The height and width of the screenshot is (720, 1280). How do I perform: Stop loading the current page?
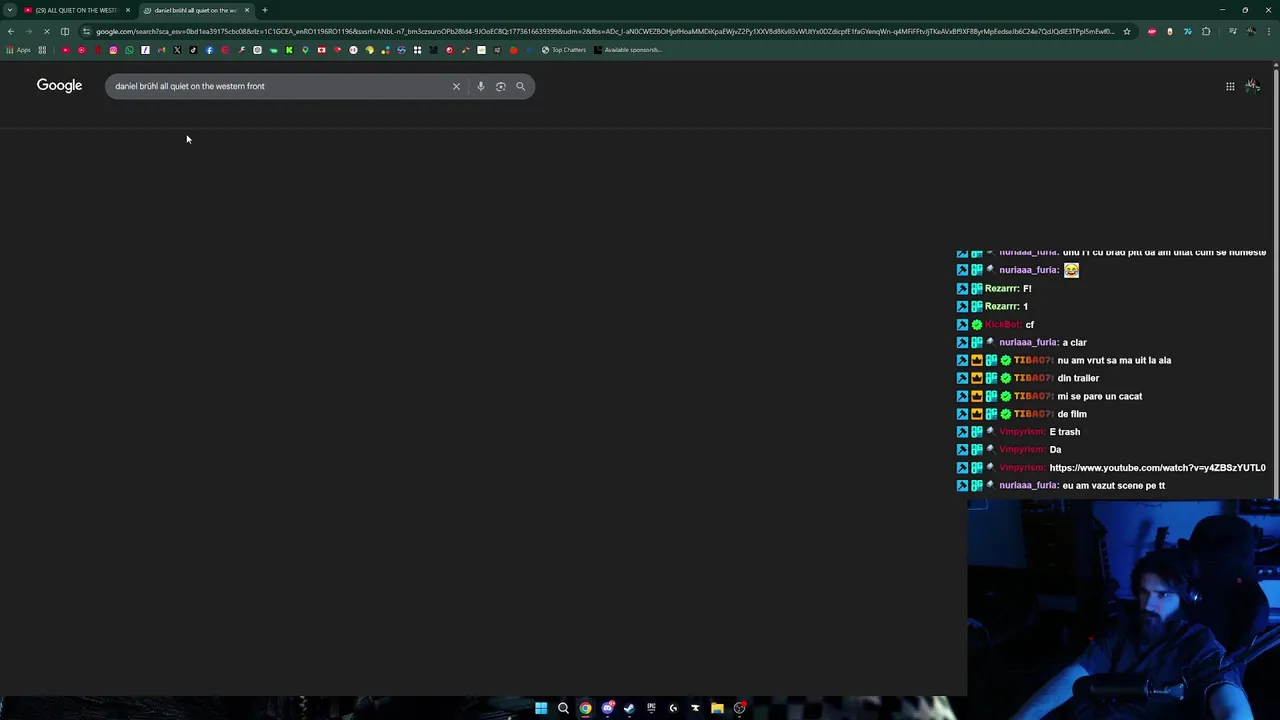[x=46, y=31]
